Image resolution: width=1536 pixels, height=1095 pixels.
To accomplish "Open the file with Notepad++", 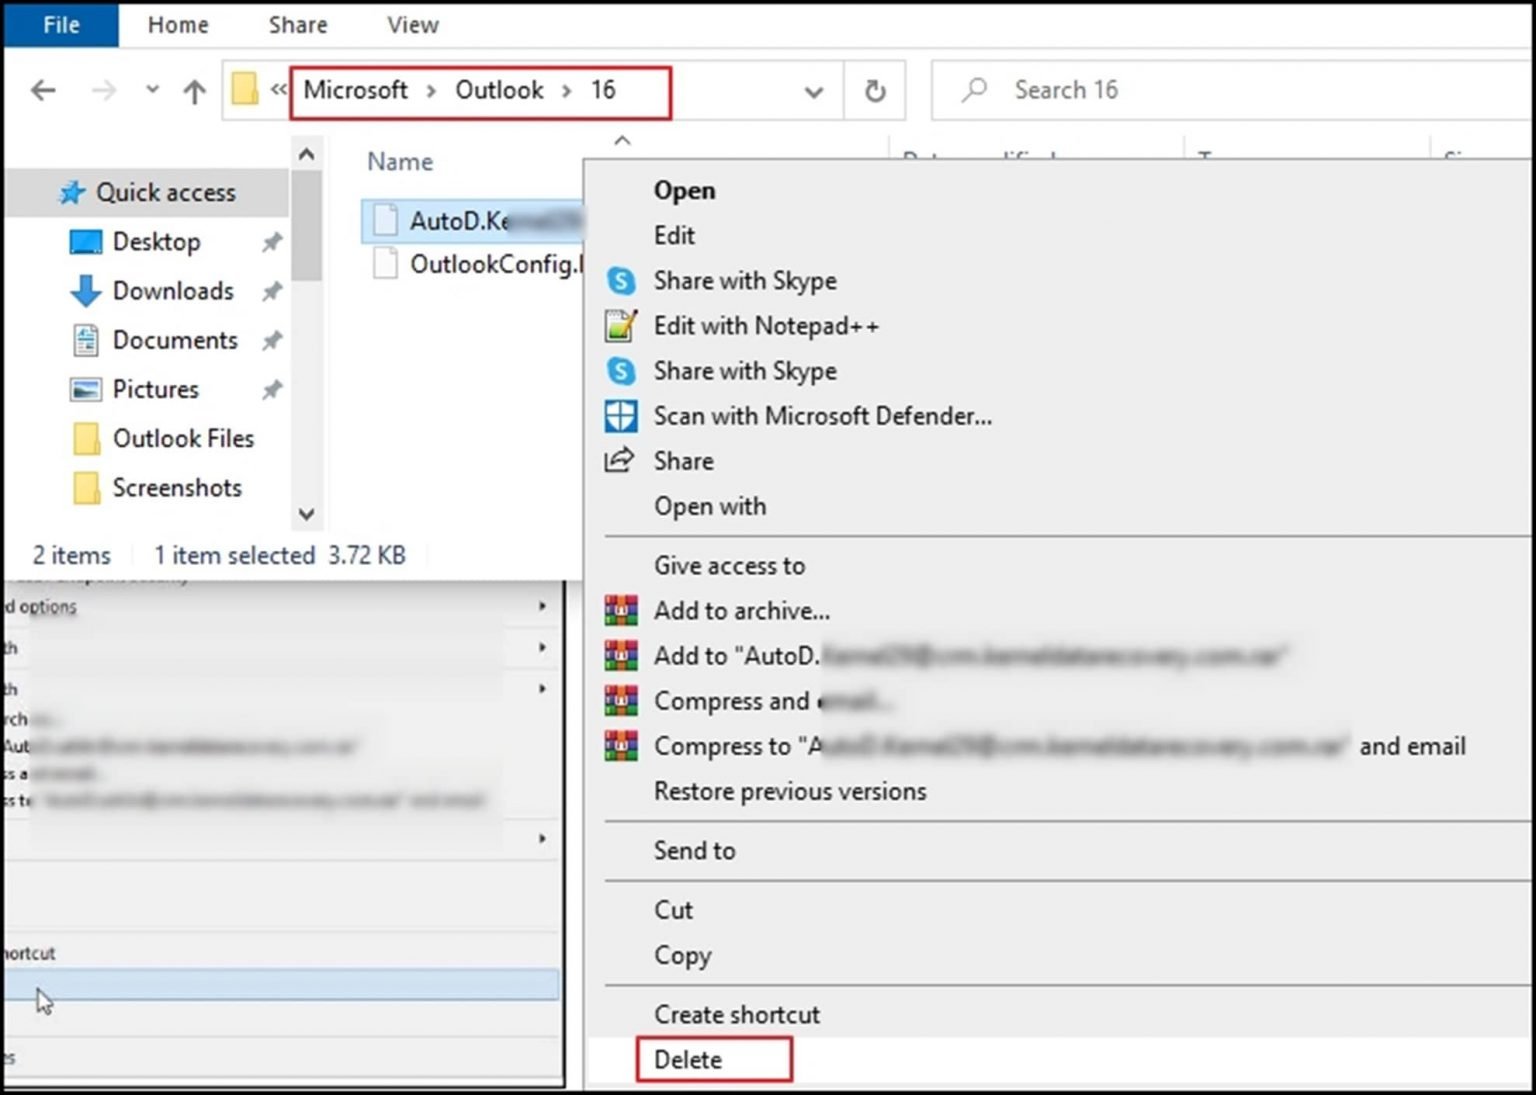I will coord(766,325).
